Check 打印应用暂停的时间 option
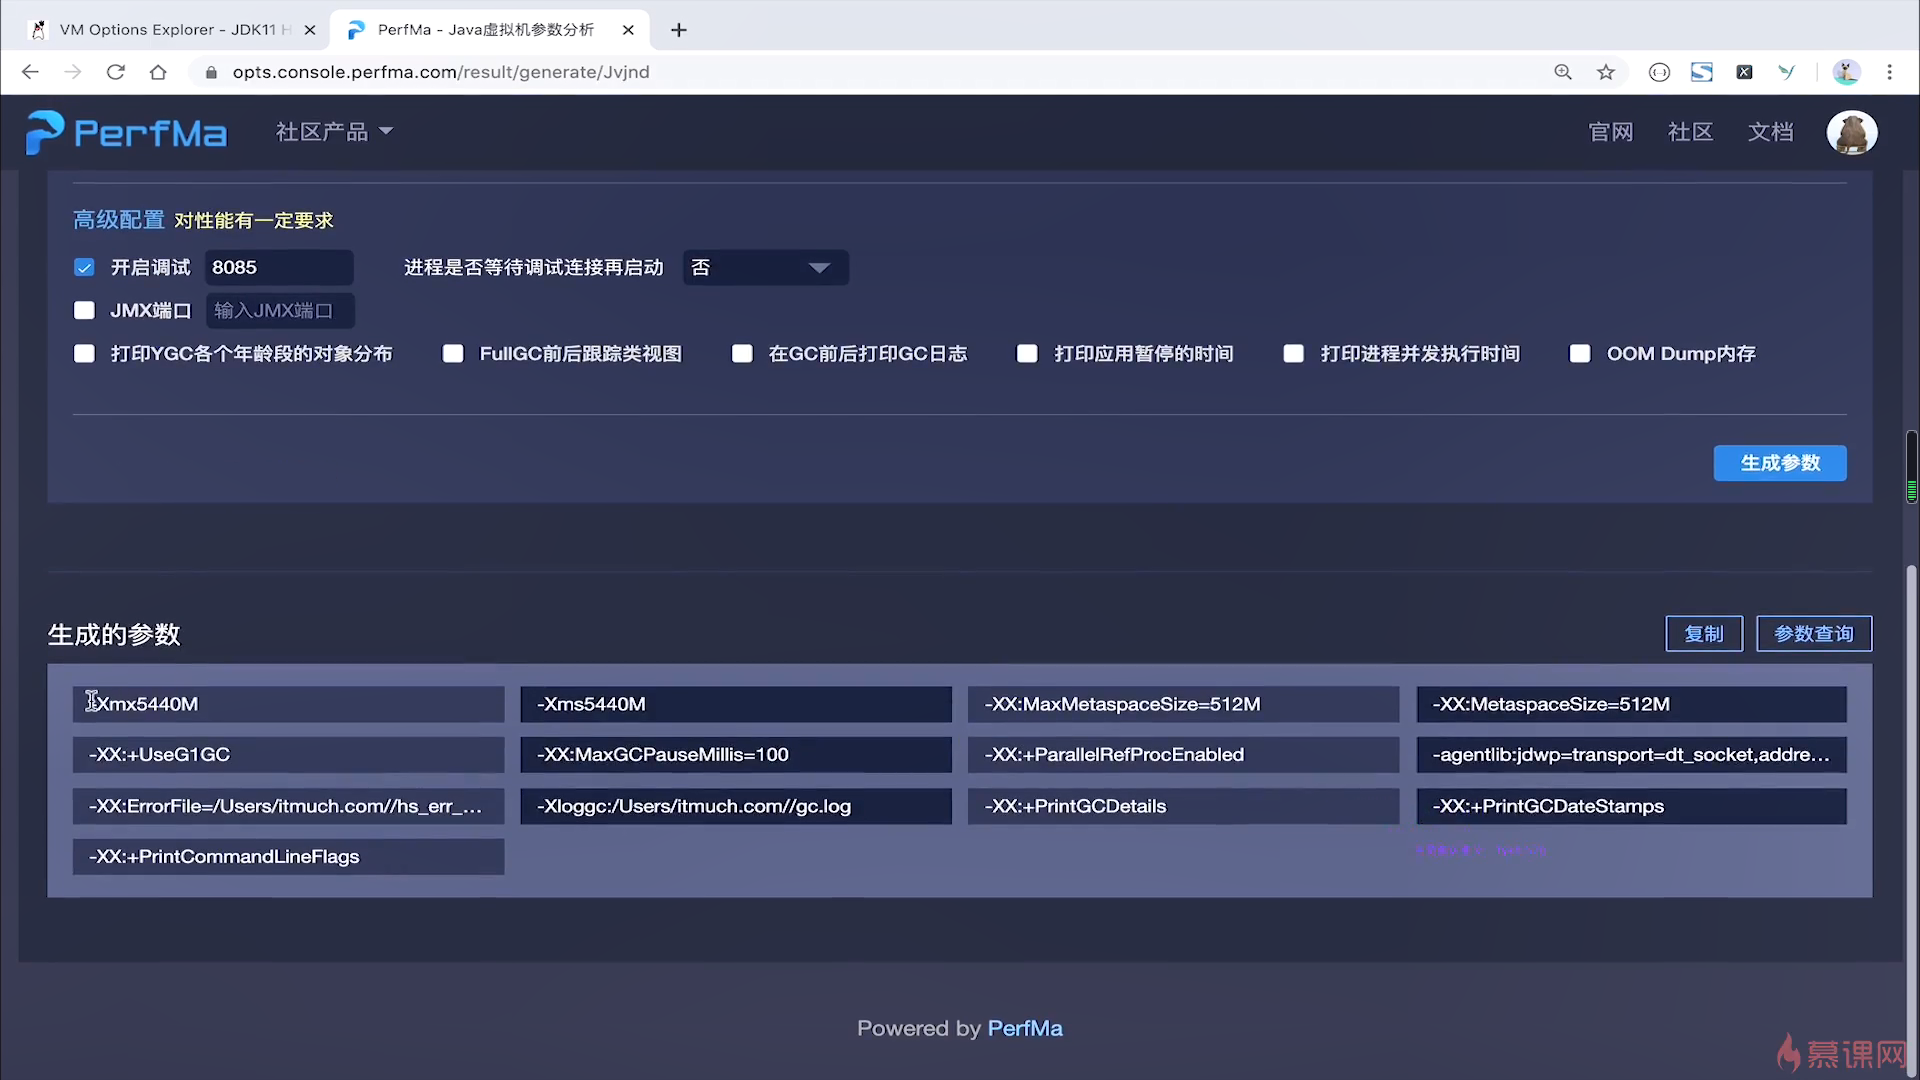Image resolution: width=1920 pixels, height=1080 pixels. coord(1027,354)
